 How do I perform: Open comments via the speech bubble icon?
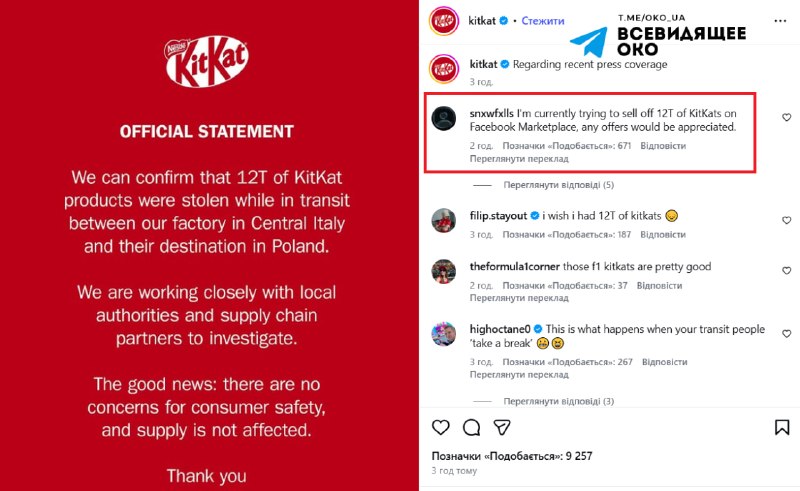click(472, 427)
